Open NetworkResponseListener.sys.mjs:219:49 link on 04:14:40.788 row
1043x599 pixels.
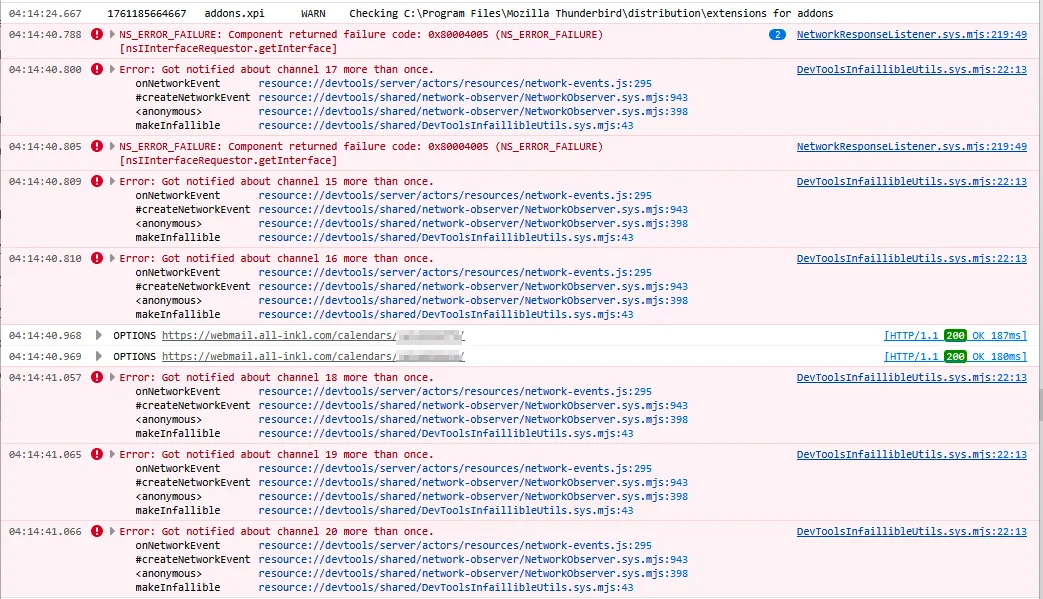pyautogui.click(x=911, y=35)
